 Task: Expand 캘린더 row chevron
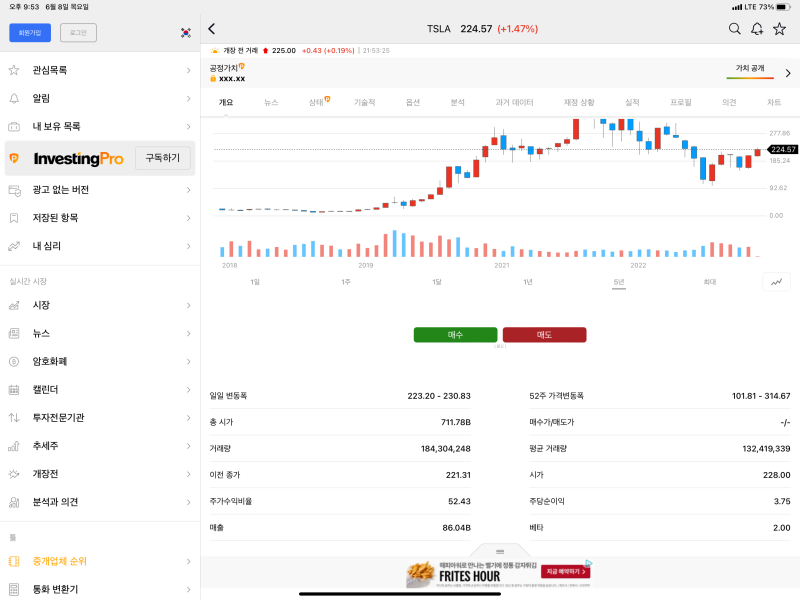pyautogui.click(x=188, y=390)
